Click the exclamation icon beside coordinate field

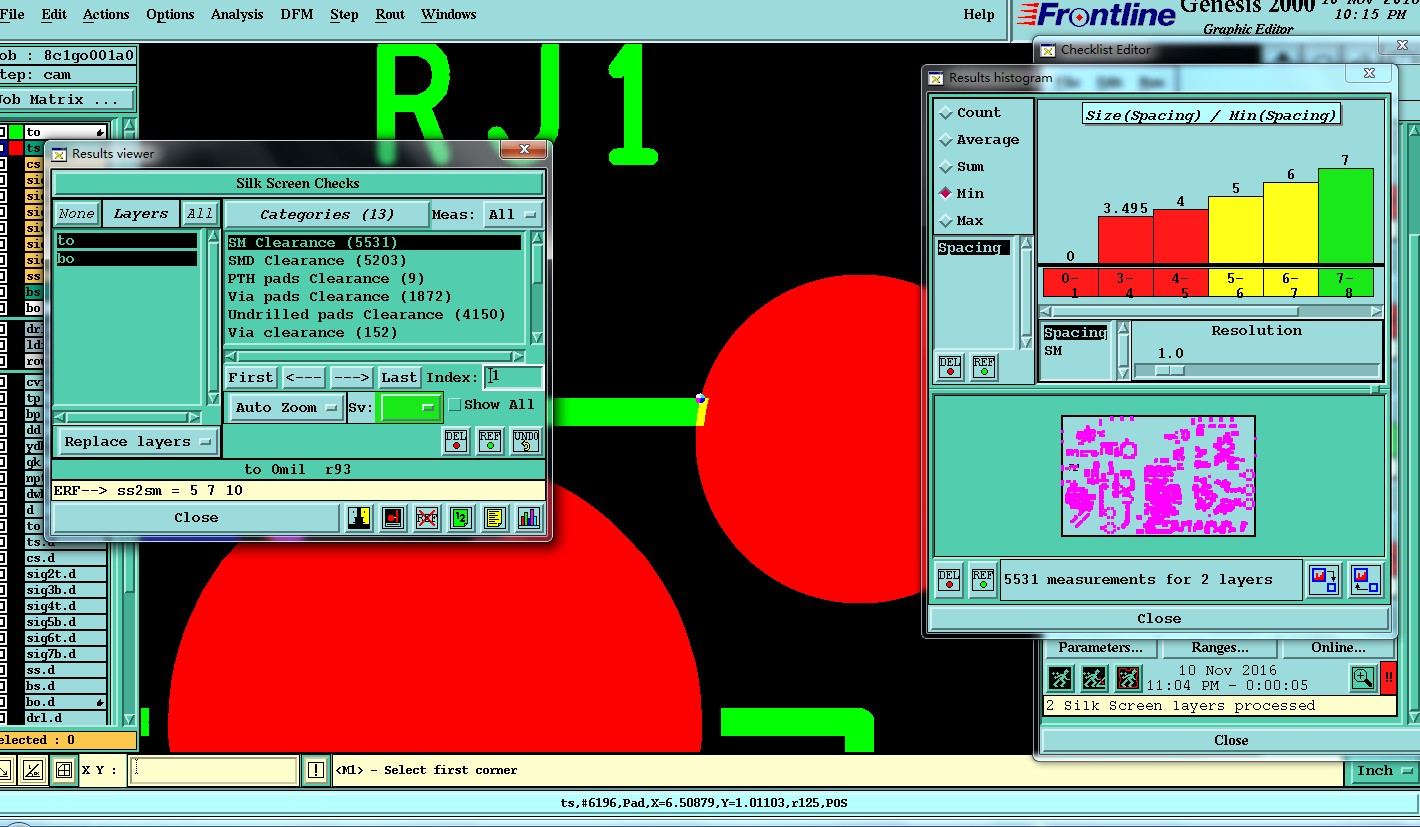316,770
